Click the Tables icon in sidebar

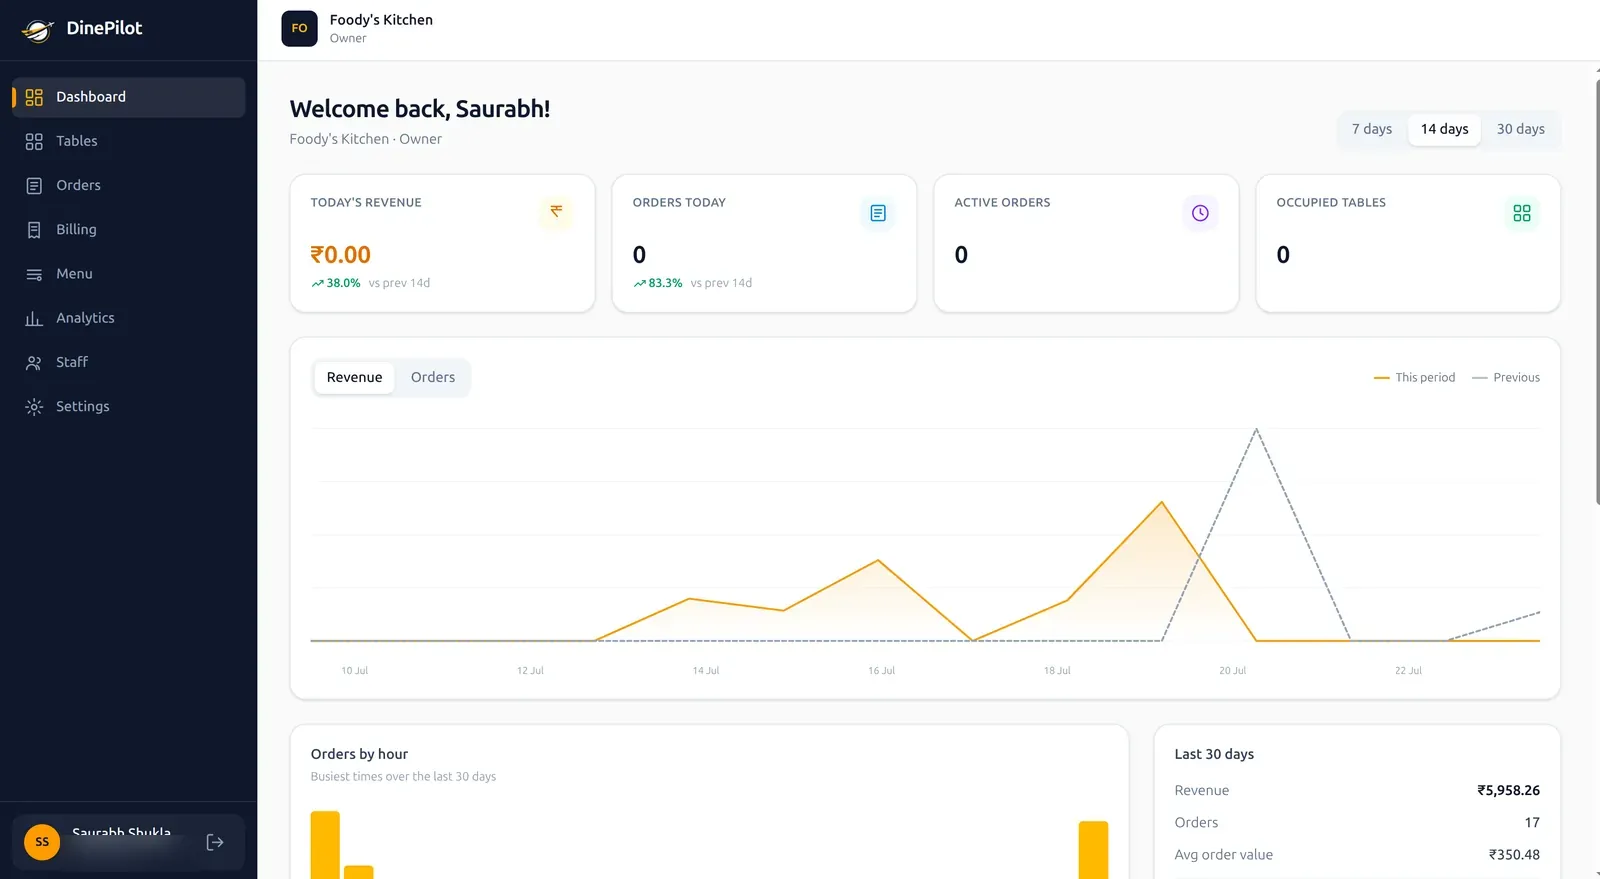coord(34,141)
